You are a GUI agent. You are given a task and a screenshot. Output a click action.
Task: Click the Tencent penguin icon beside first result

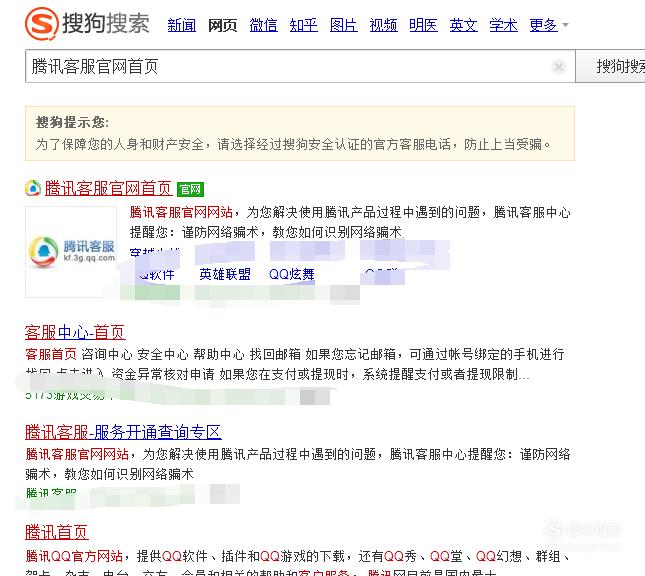(x=33, y=188)
